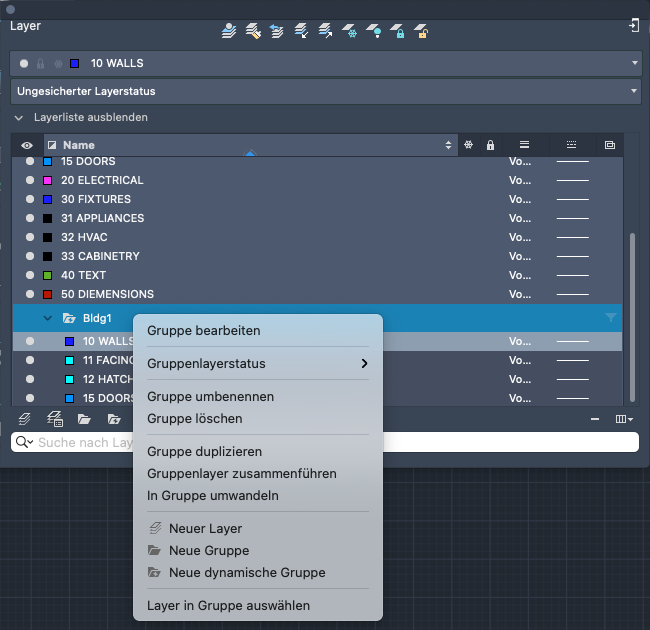Screen dimensions: 650x630
Task: Toggle visibility of 20 ELECTRICAL layer
Action: pos(30,180)
